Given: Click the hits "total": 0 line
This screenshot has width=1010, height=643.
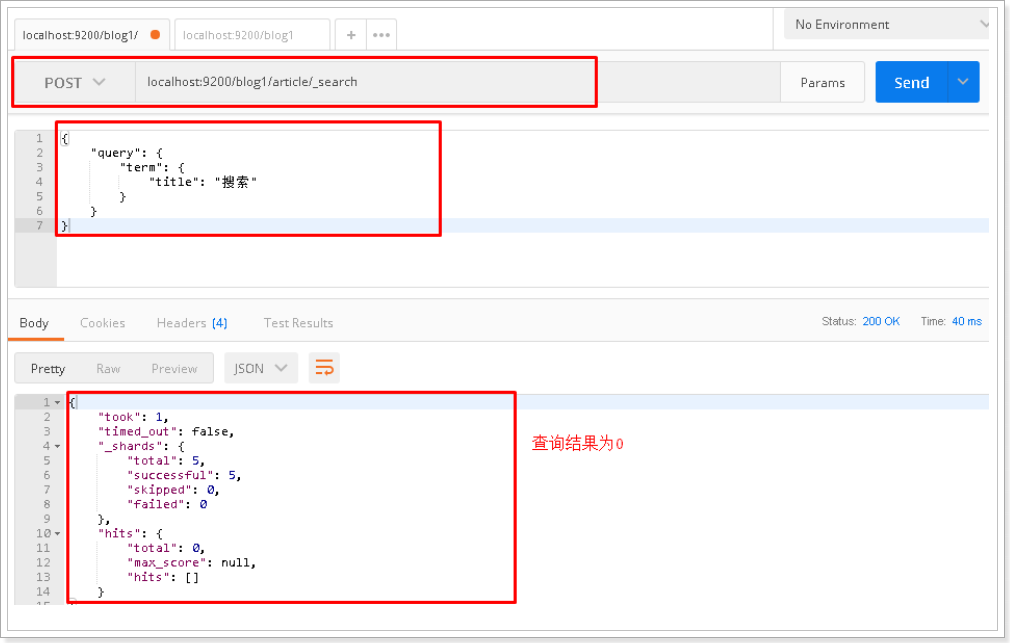Looking at the screenshot, I should pos(166,548).
